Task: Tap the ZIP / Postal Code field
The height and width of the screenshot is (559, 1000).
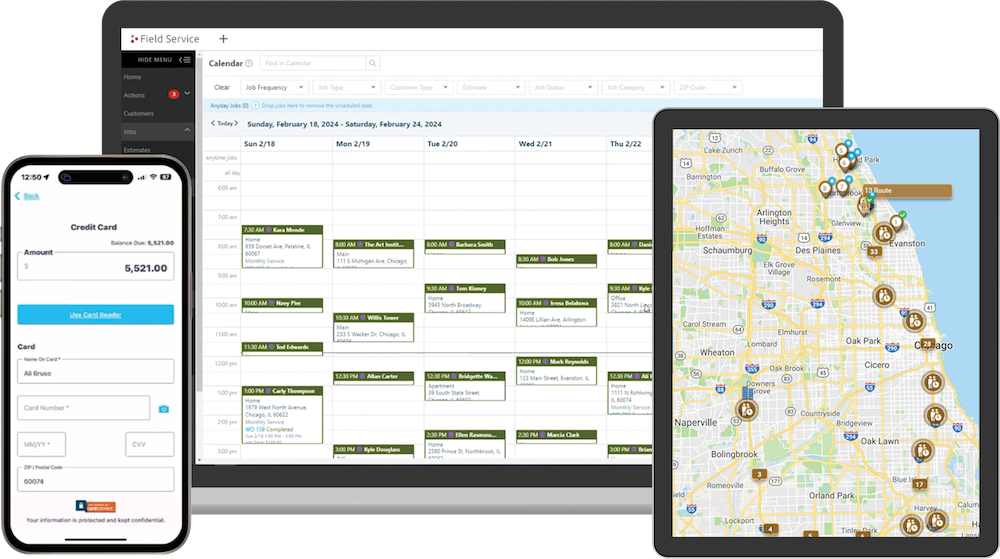Action: 96,479
